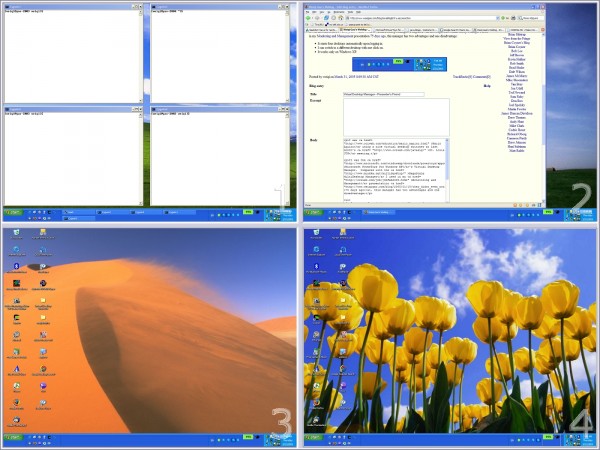Switch to the desktop 3 preview with sand dune
Screen dimensions: 600x450
click(150, 338)
